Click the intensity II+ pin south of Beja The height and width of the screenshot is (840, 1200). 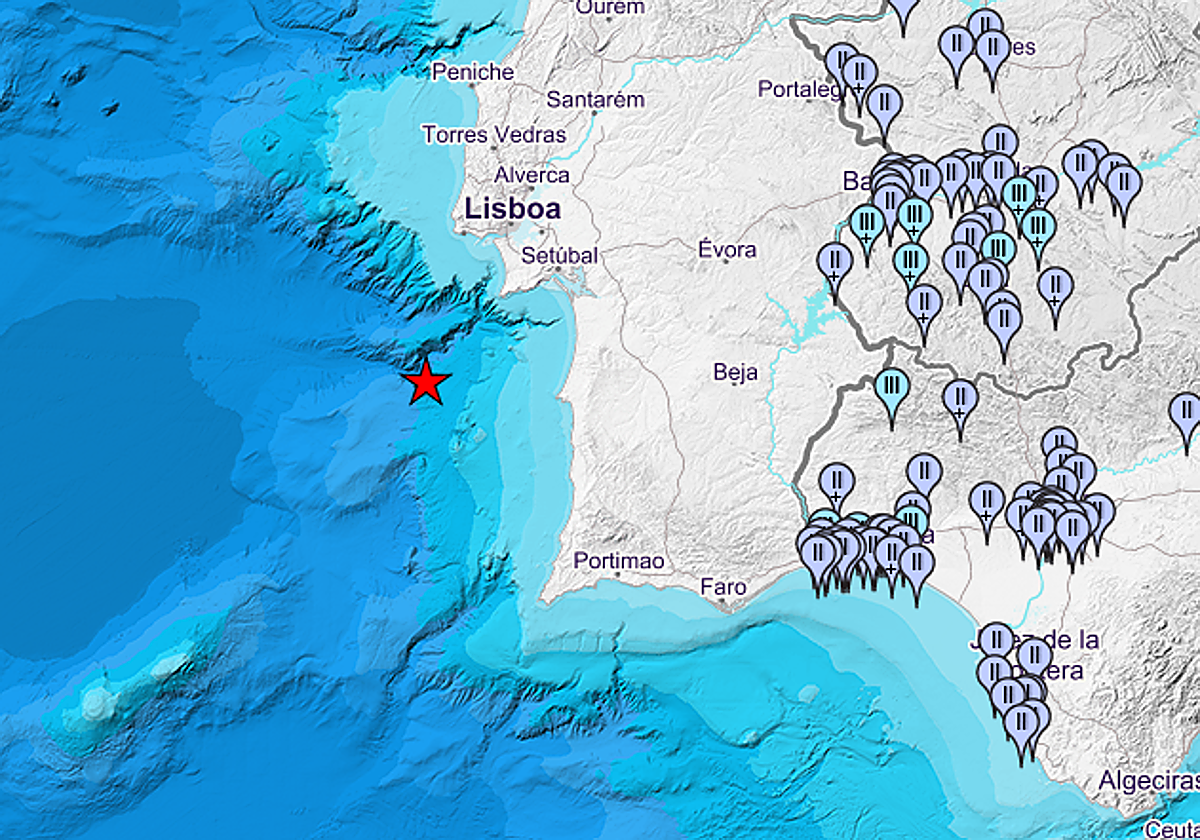[x=958, y=398]
